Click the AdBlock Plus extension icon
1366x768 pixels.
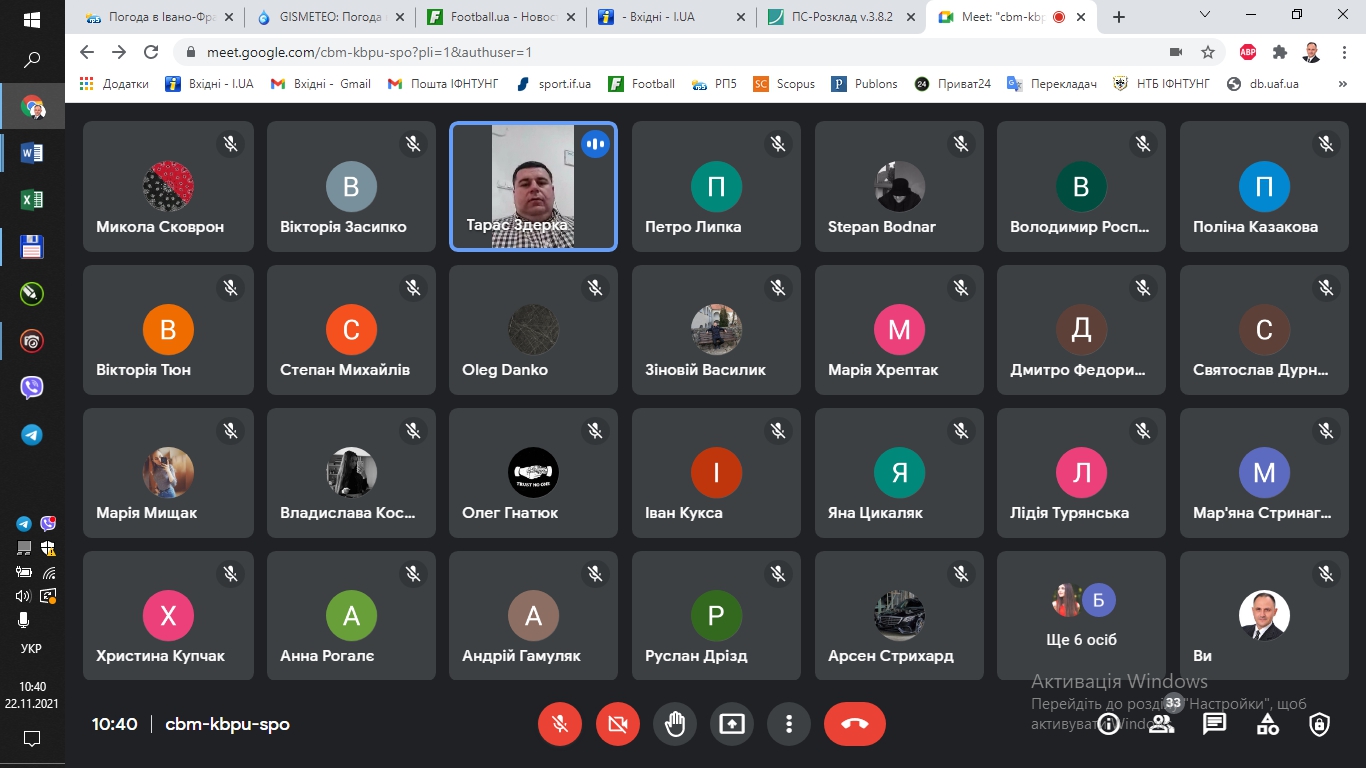tap(1247, 52)
